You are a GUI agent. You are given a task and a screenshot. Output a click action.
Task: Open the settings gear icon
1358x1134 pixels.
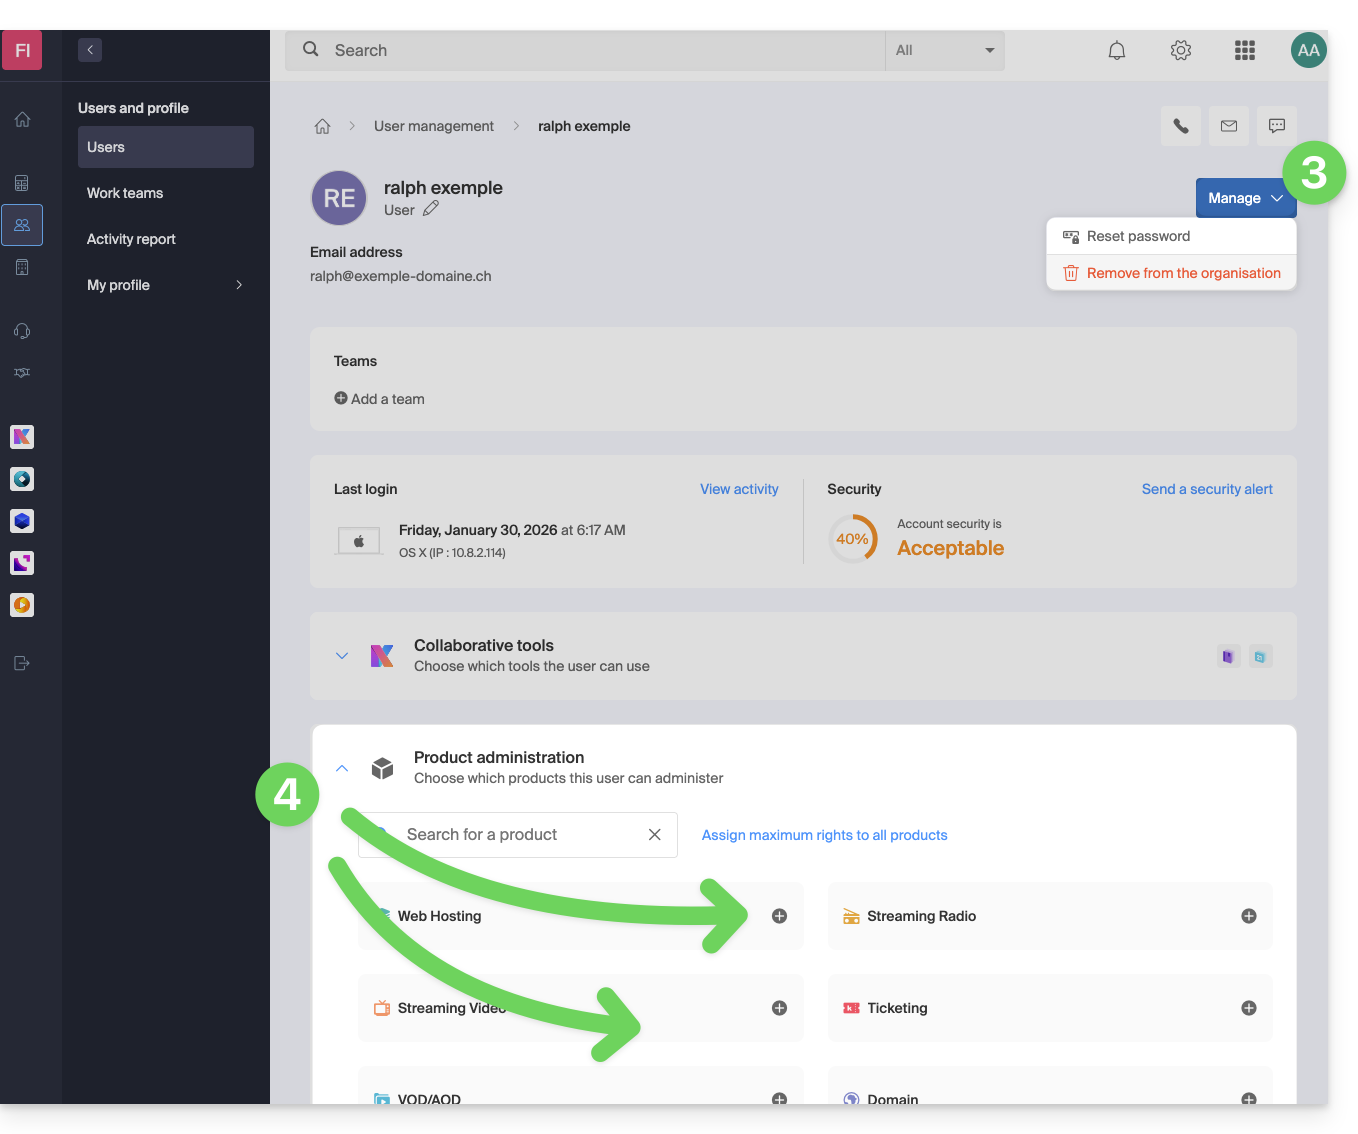click(1181, 51)
